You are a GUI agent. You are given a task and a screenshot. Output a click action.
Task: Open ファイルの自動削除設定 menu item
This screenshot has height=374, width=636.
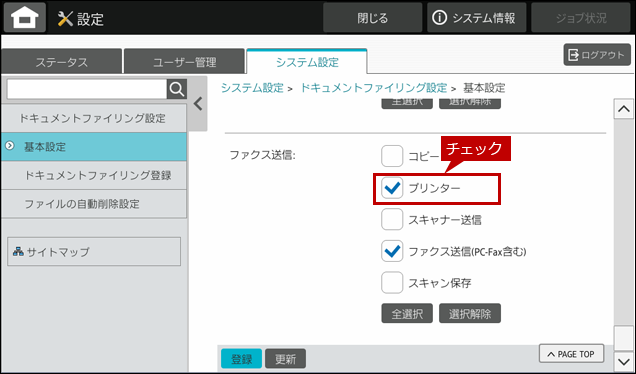(93, 204)
